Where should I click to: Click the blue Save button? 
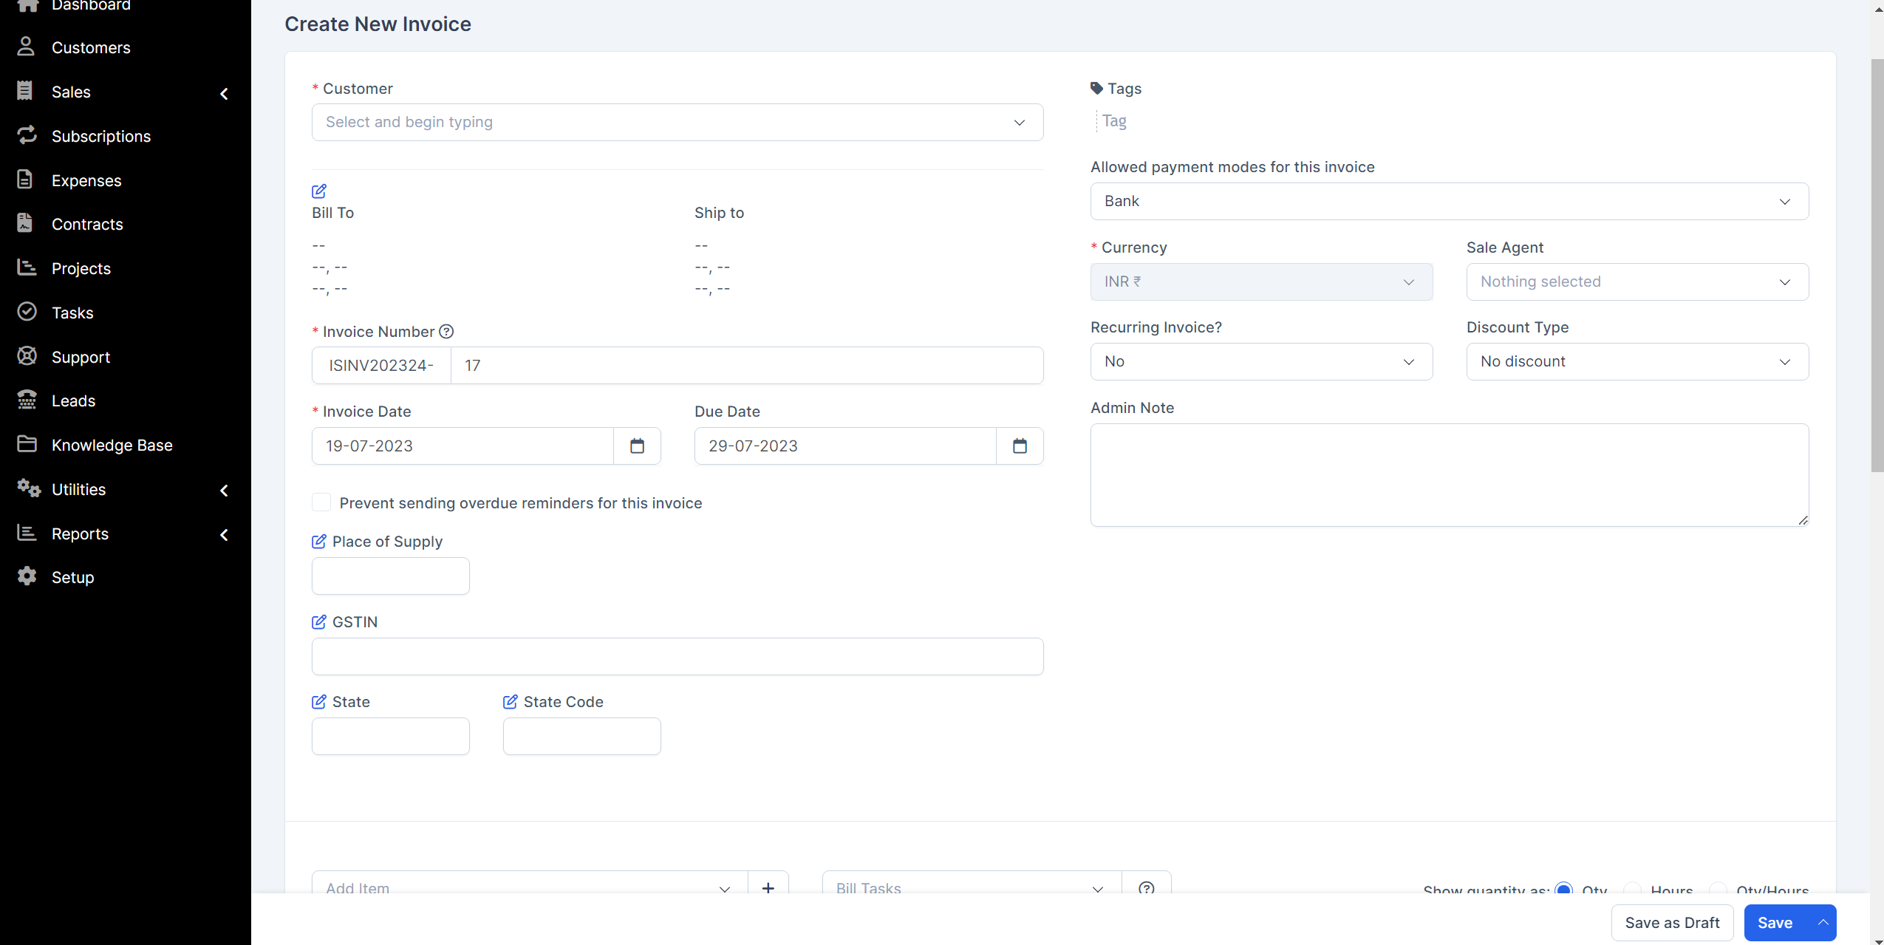[1775, 922]
